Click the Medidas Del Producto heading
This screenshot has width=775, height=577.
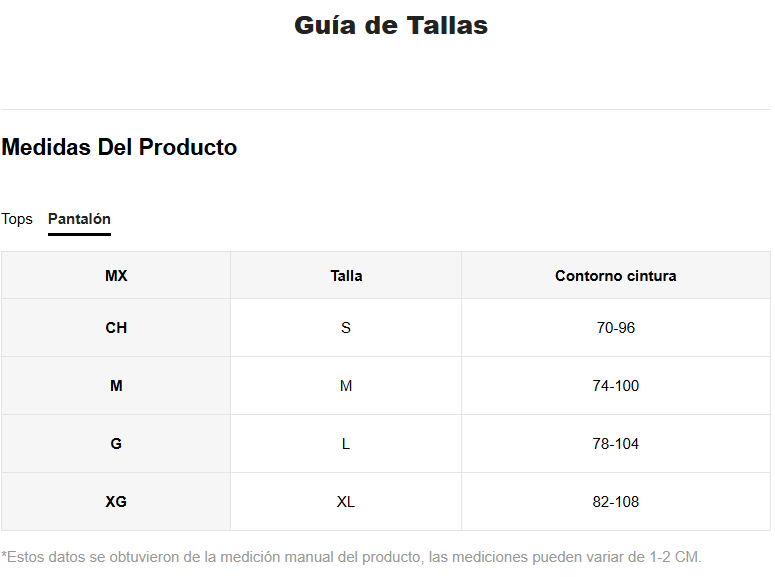(x=119, y=147)
